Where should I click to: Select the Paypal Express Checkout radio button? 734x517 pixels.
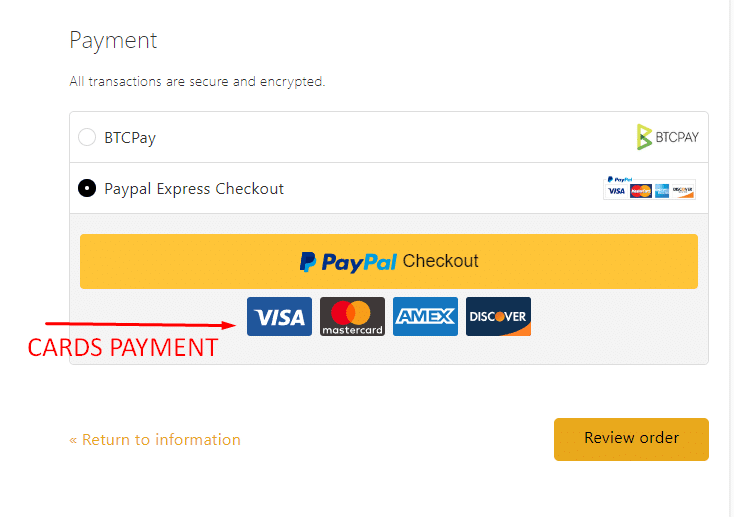(87, 188)
